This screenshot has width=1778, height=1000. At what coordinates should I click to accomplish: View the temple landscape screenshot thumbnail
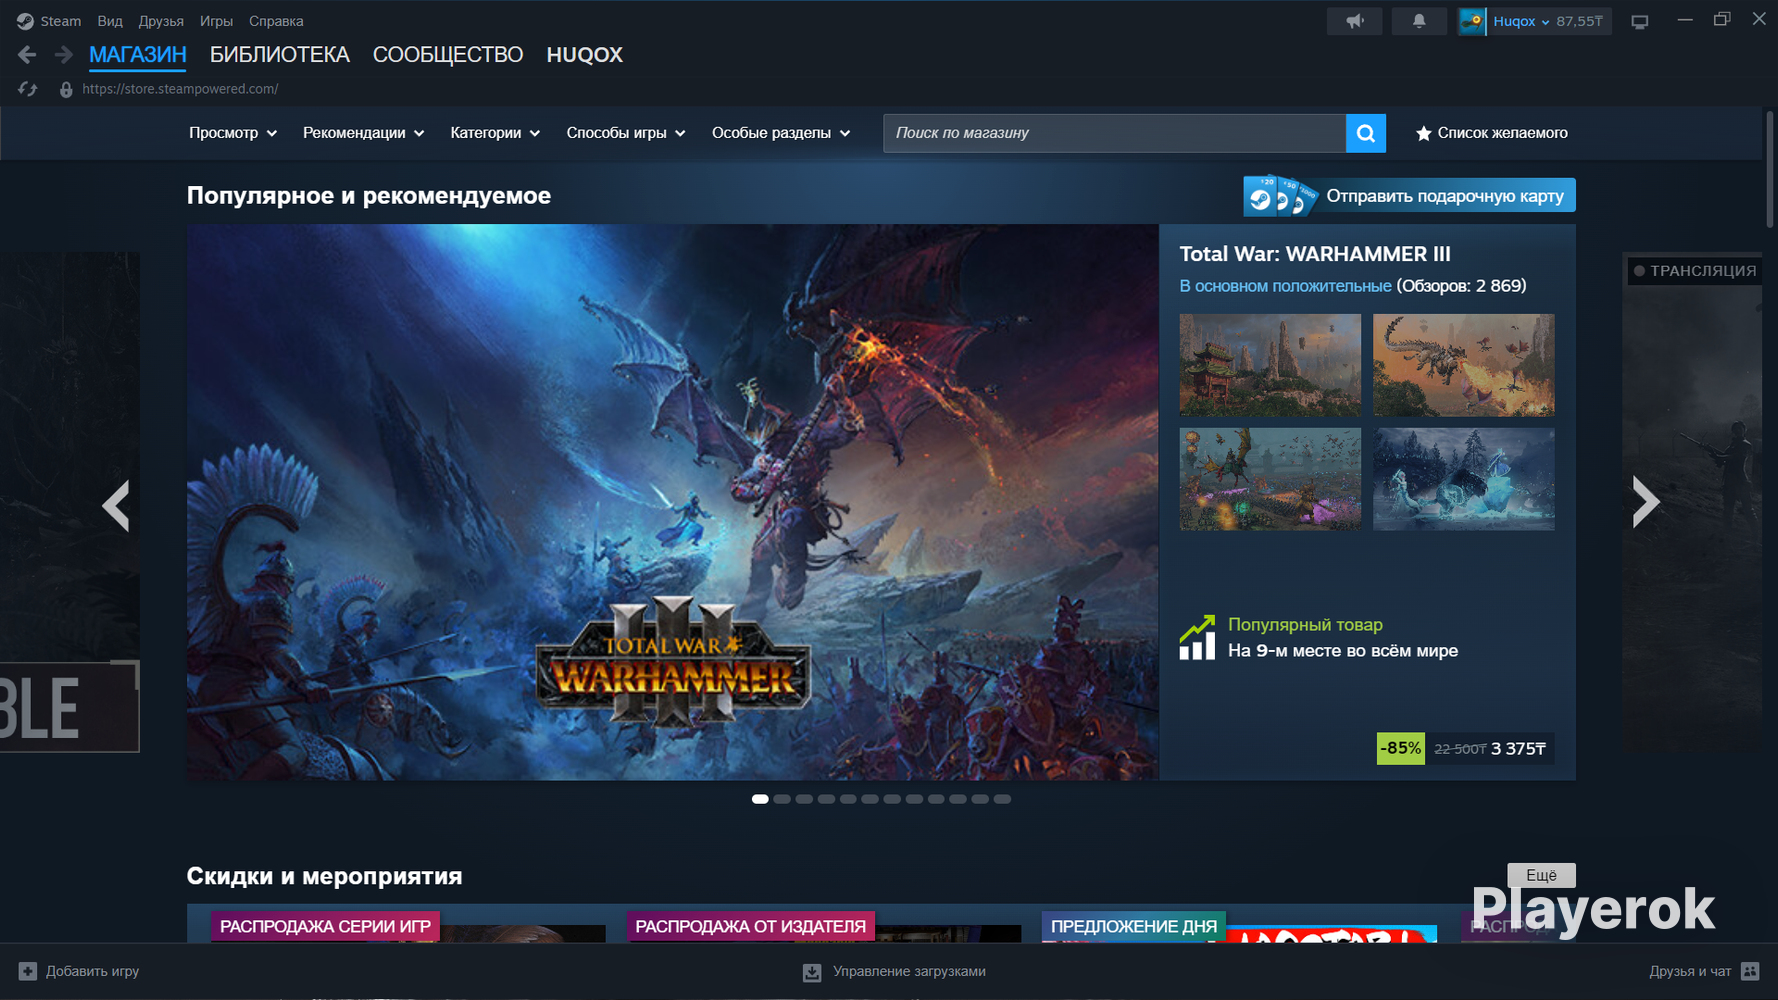pos(1270,365)
